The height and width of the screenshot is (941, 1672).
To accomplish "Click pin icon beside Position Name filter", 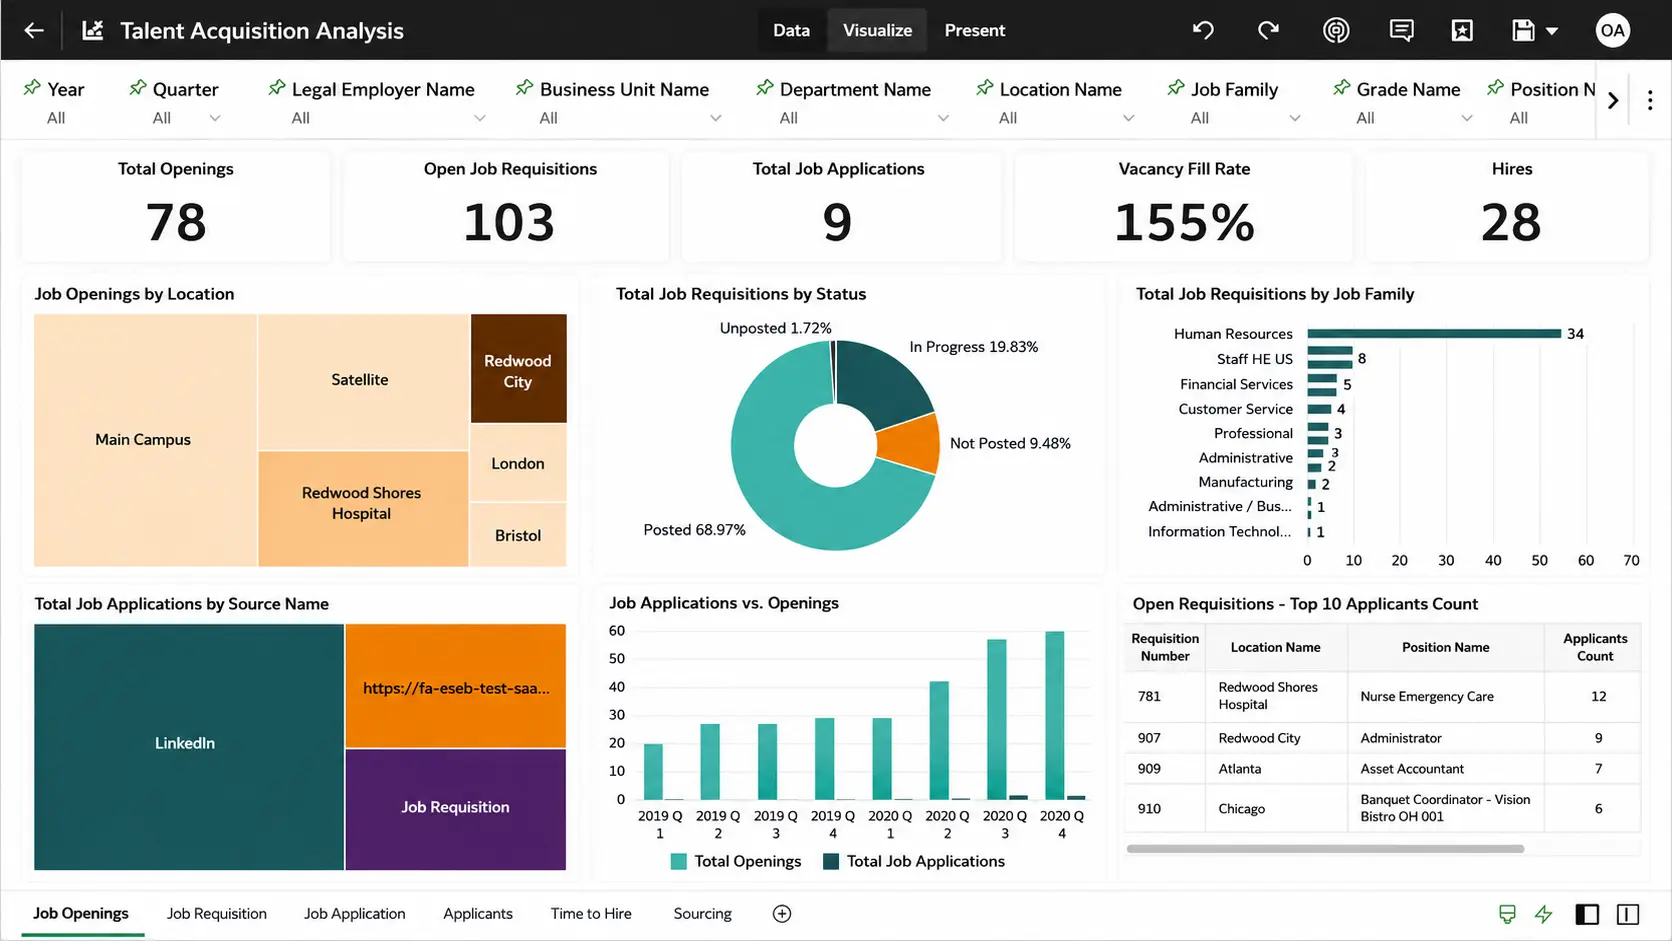I will [1495, 88].
